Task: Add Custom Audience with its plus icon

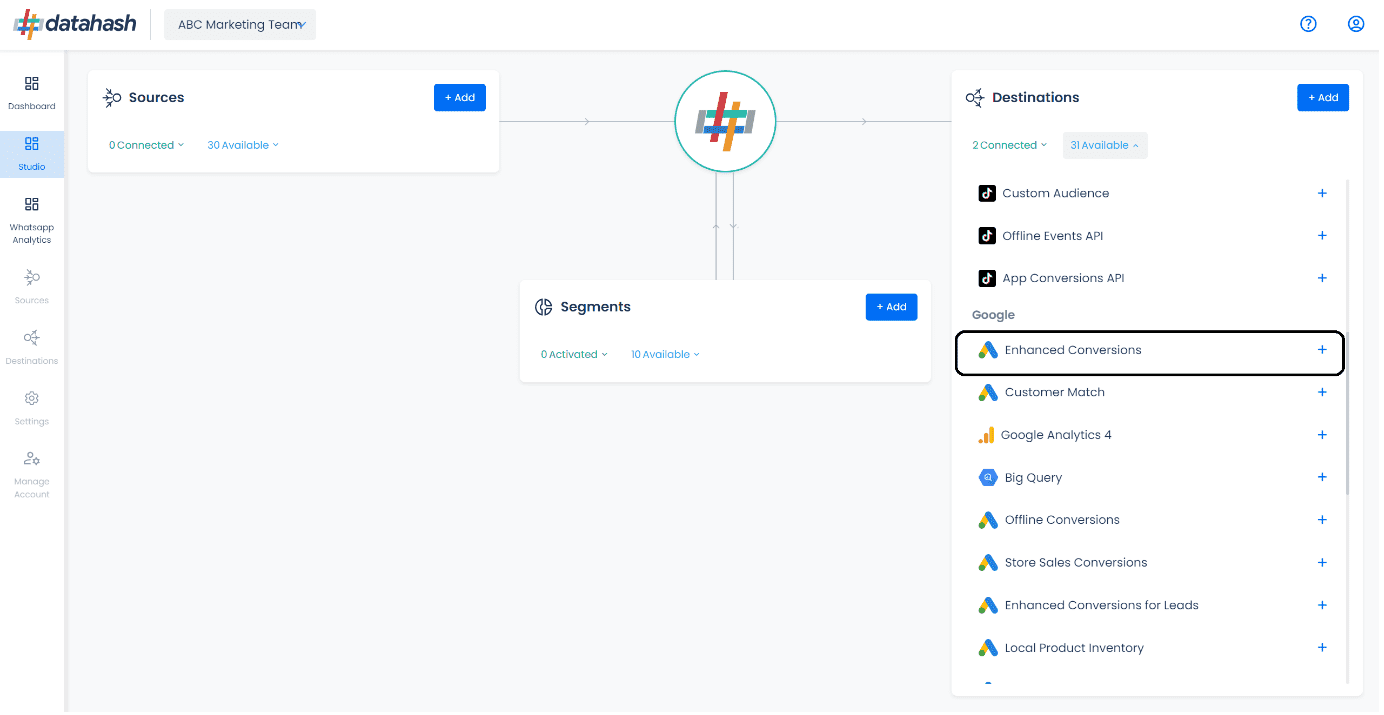Action: 1322,193
